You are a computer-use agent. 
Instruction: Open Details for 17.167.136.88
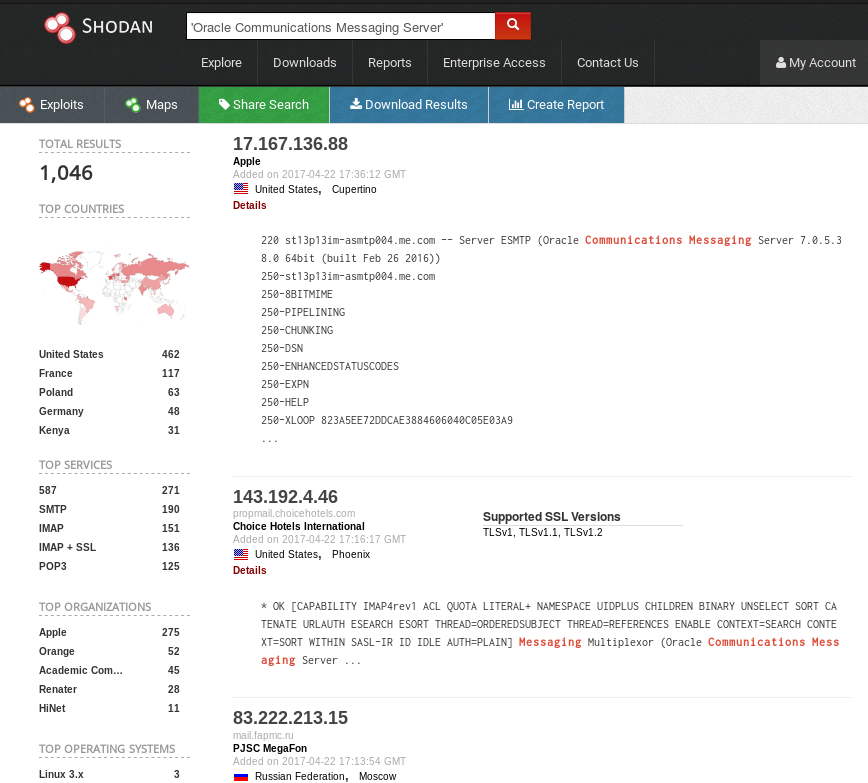pyautogui.click(x=250, y=205)
